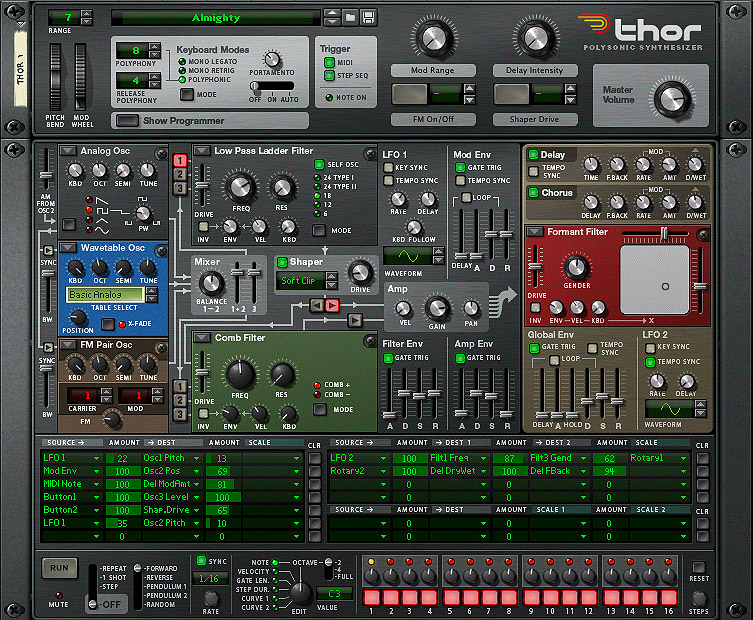This screenshot has height=620, width=753.
Task: Adjust the portamento mode slider switch
Action: 272,86
